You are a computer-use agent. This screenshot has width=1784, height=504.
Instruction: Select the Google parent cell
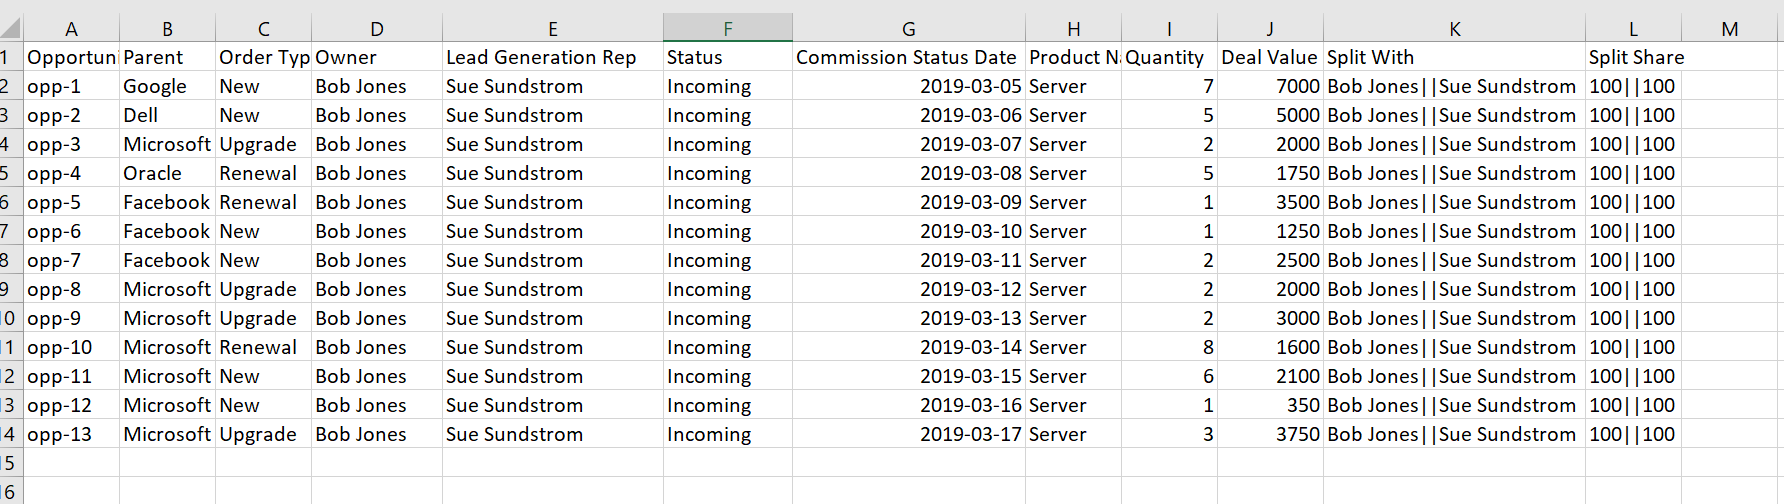tap(167, 86)
